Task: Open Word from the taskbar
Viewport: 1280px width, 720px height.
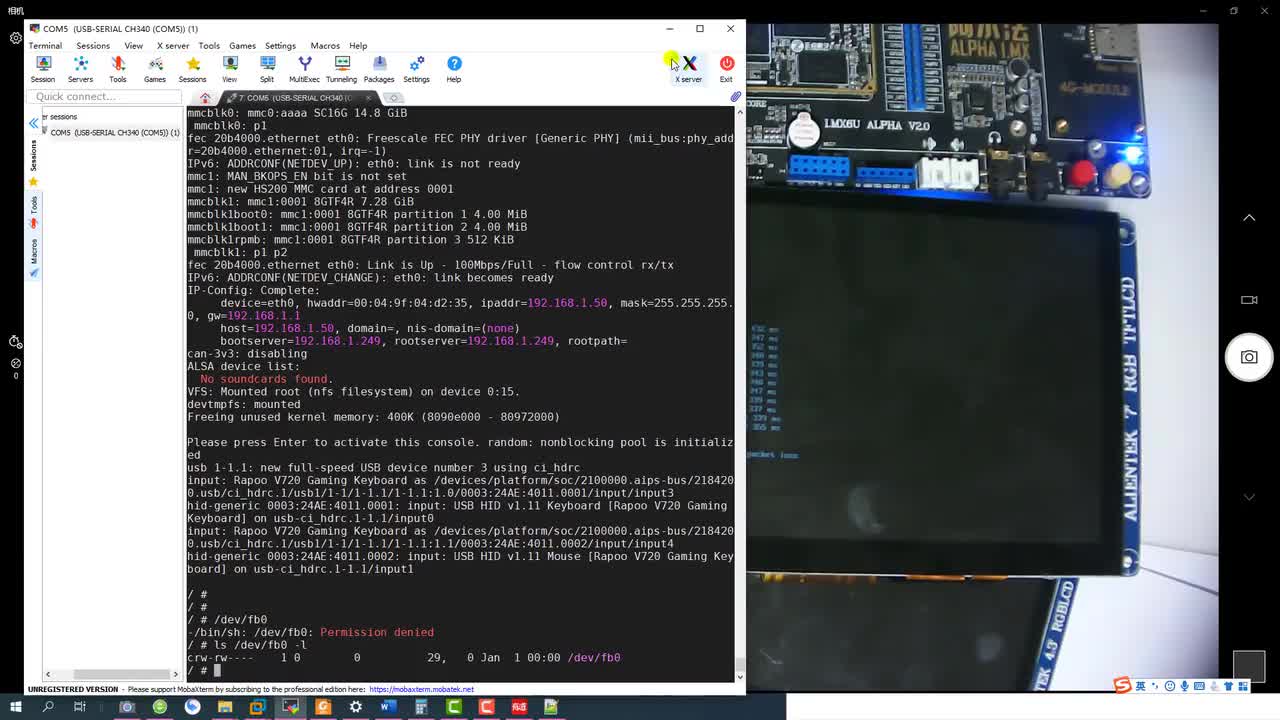Action: pos(388,707)
